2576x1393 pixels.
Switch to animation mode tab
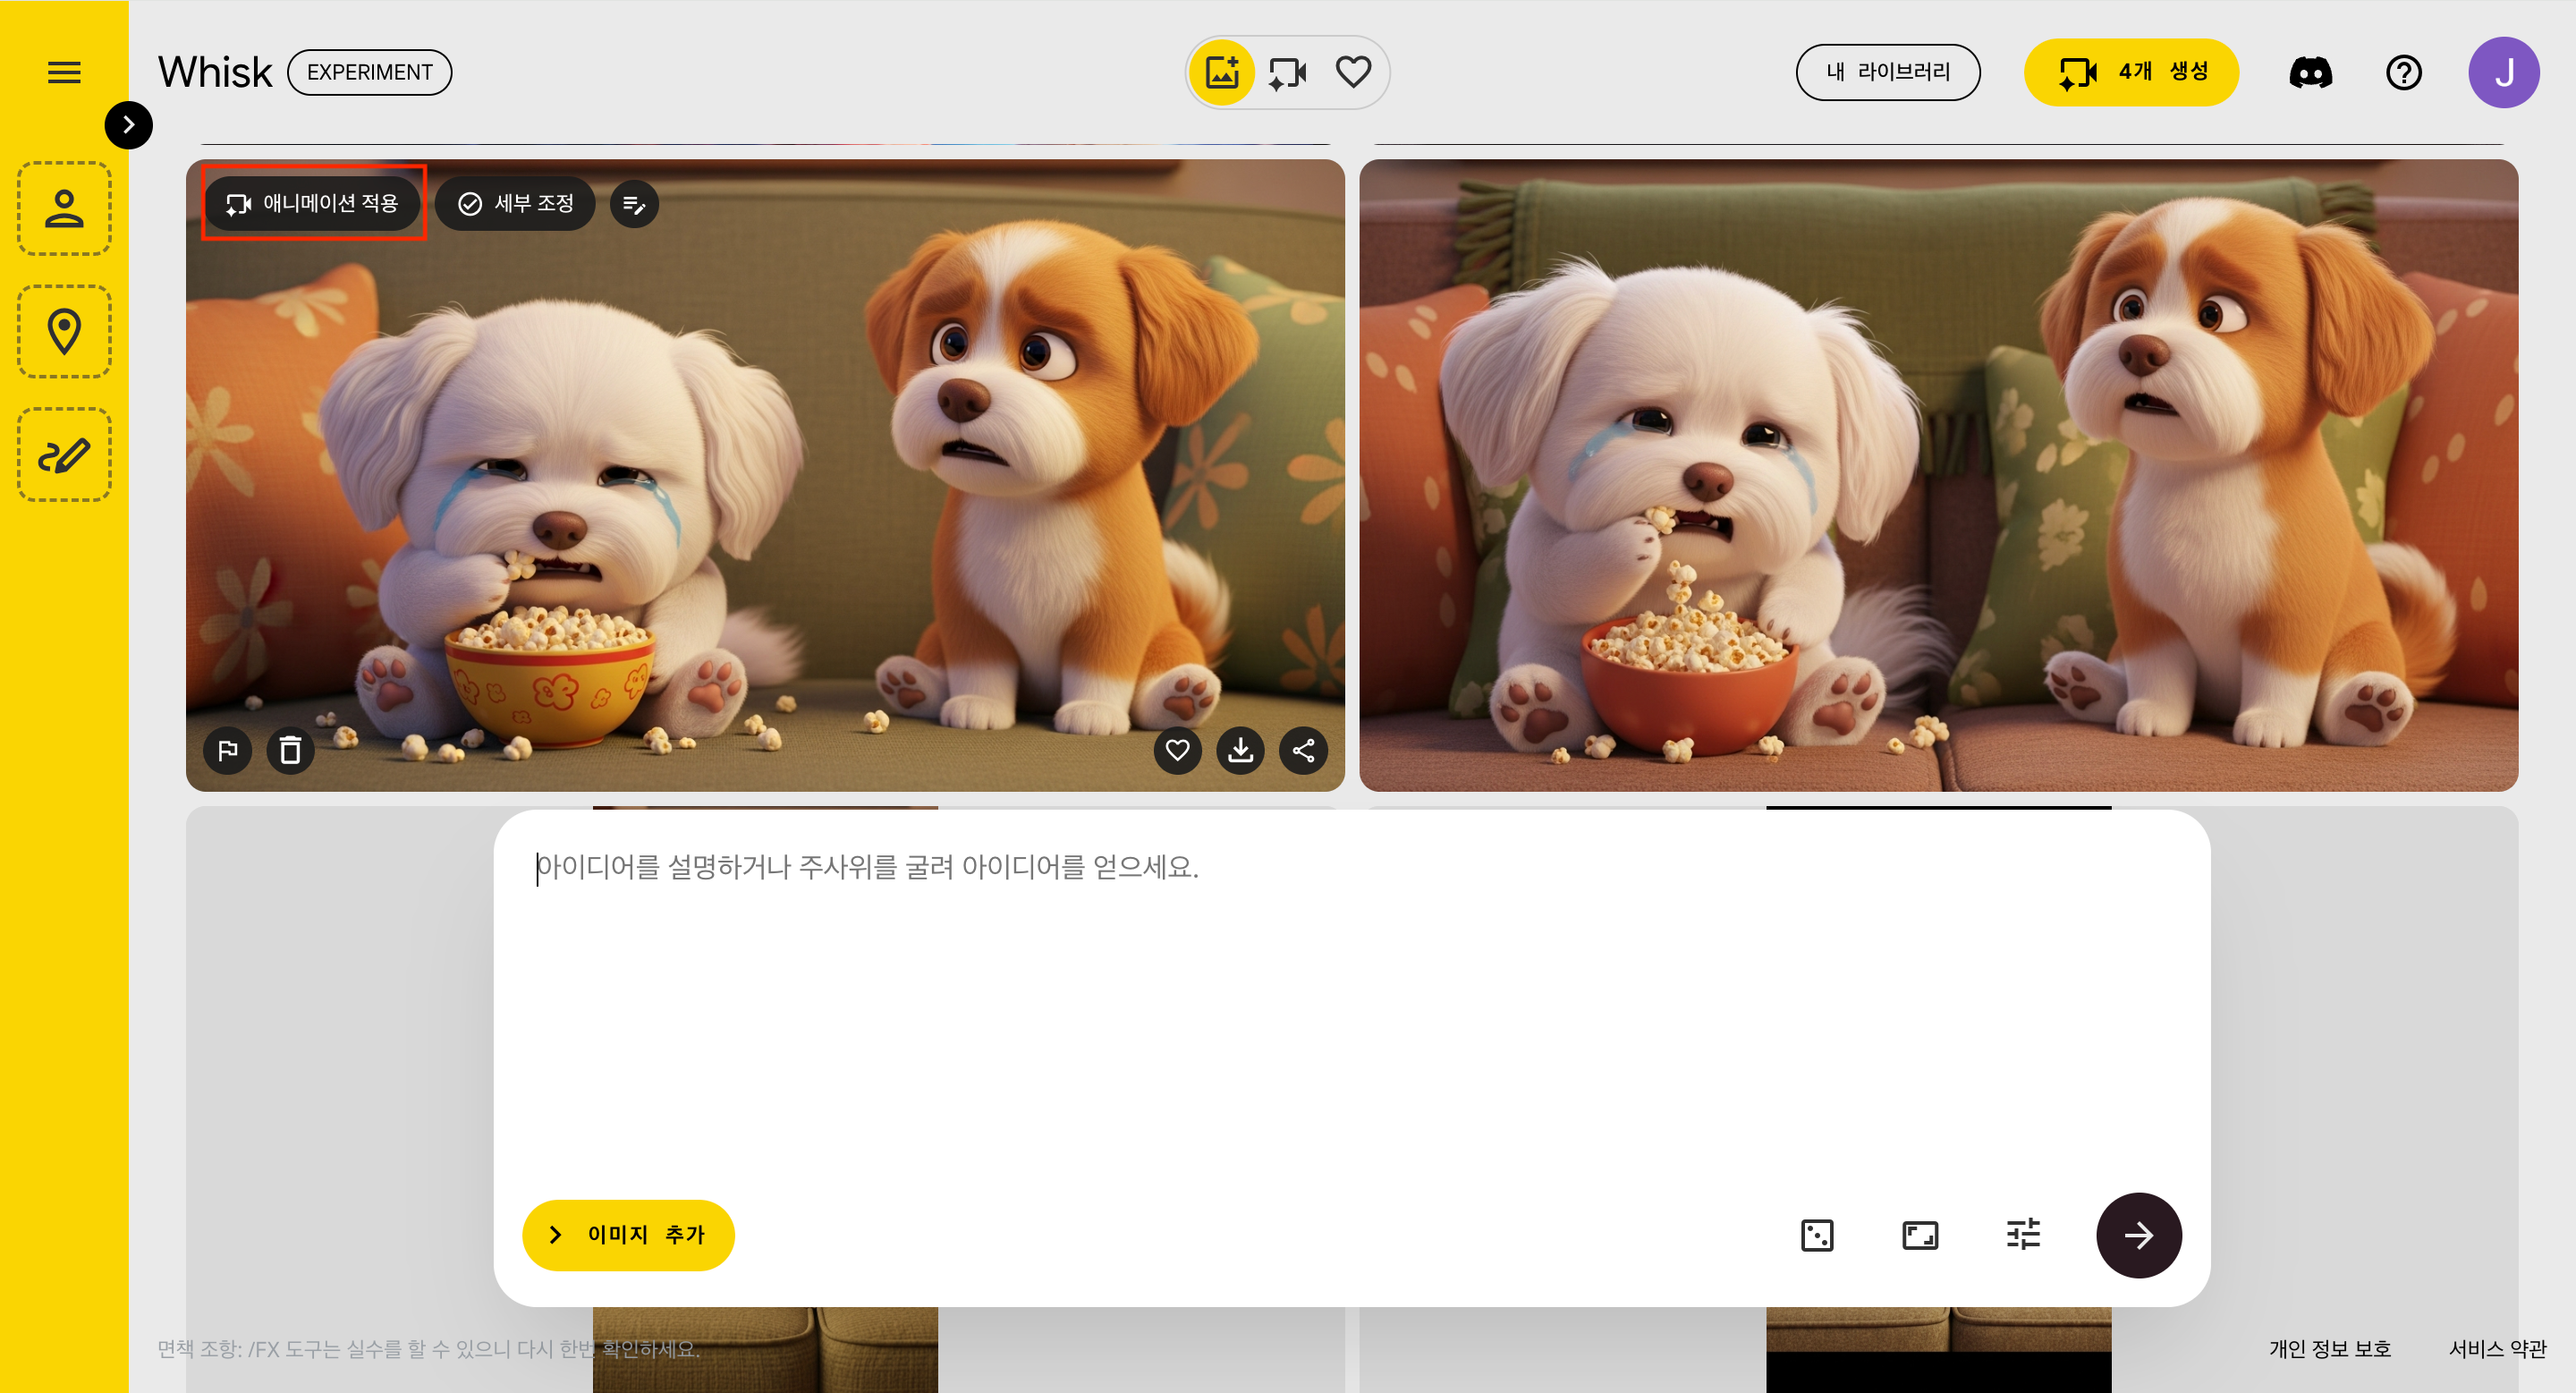(1287, 72)
